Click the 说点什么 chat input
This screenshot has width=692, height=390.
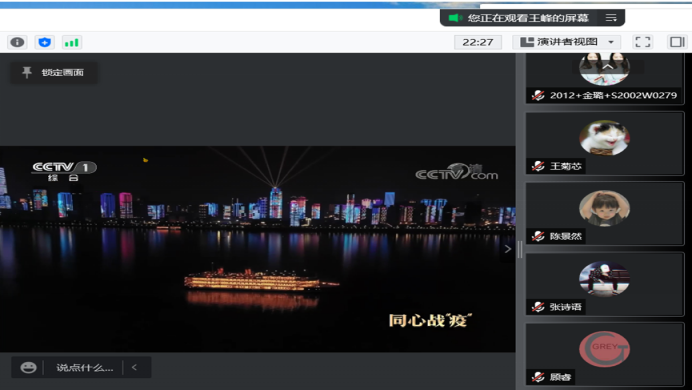point(84,368)
